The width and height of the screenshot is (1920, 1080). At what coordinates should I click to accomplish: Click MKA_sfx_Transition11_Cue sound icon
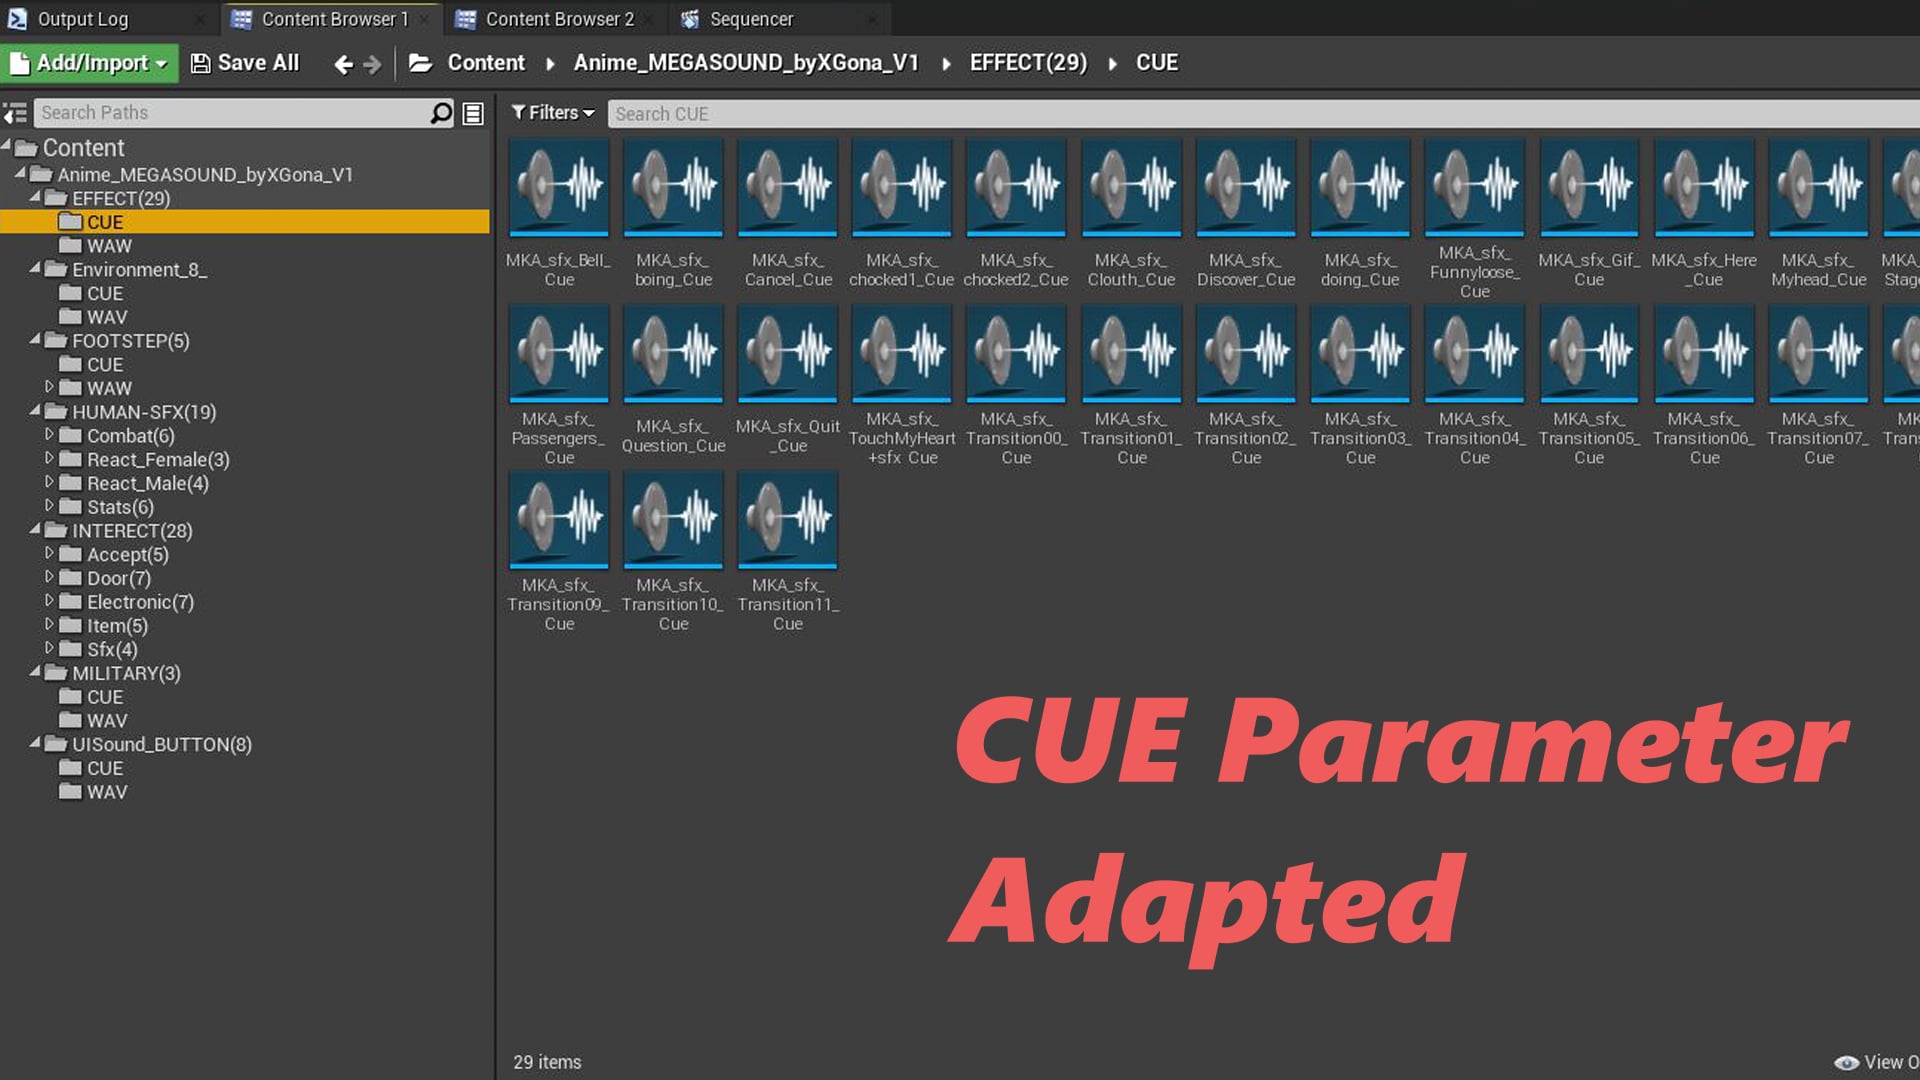pos(787,520)
